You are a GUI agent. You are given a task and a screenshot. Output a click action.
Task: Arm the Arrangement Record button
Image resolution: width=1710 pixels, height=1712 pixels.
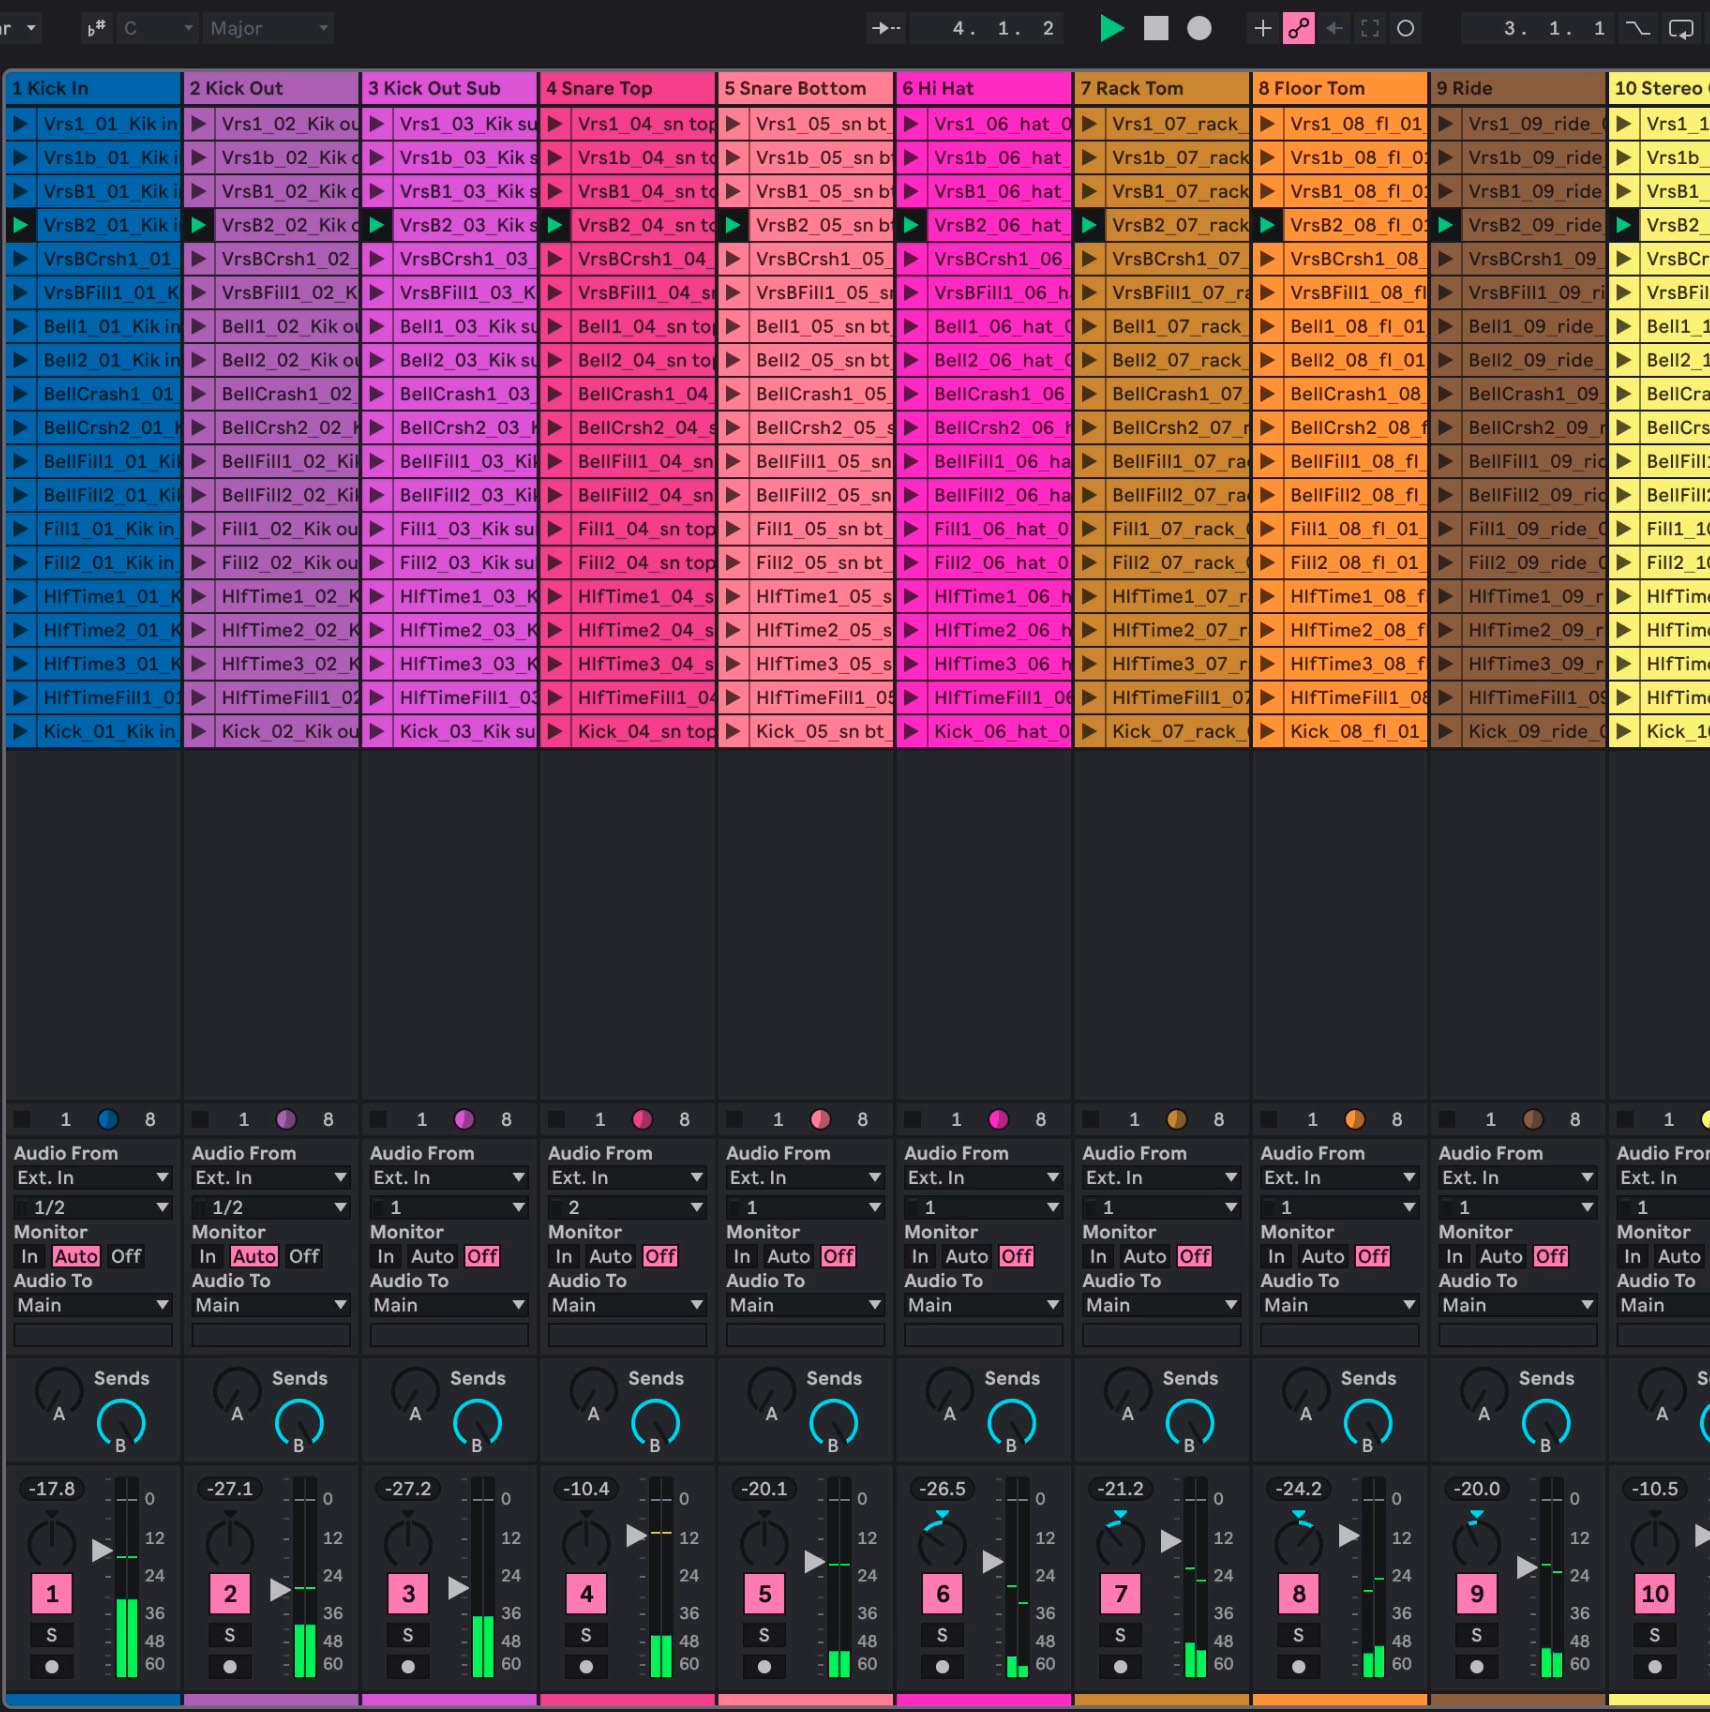[x=1199, y=28]
